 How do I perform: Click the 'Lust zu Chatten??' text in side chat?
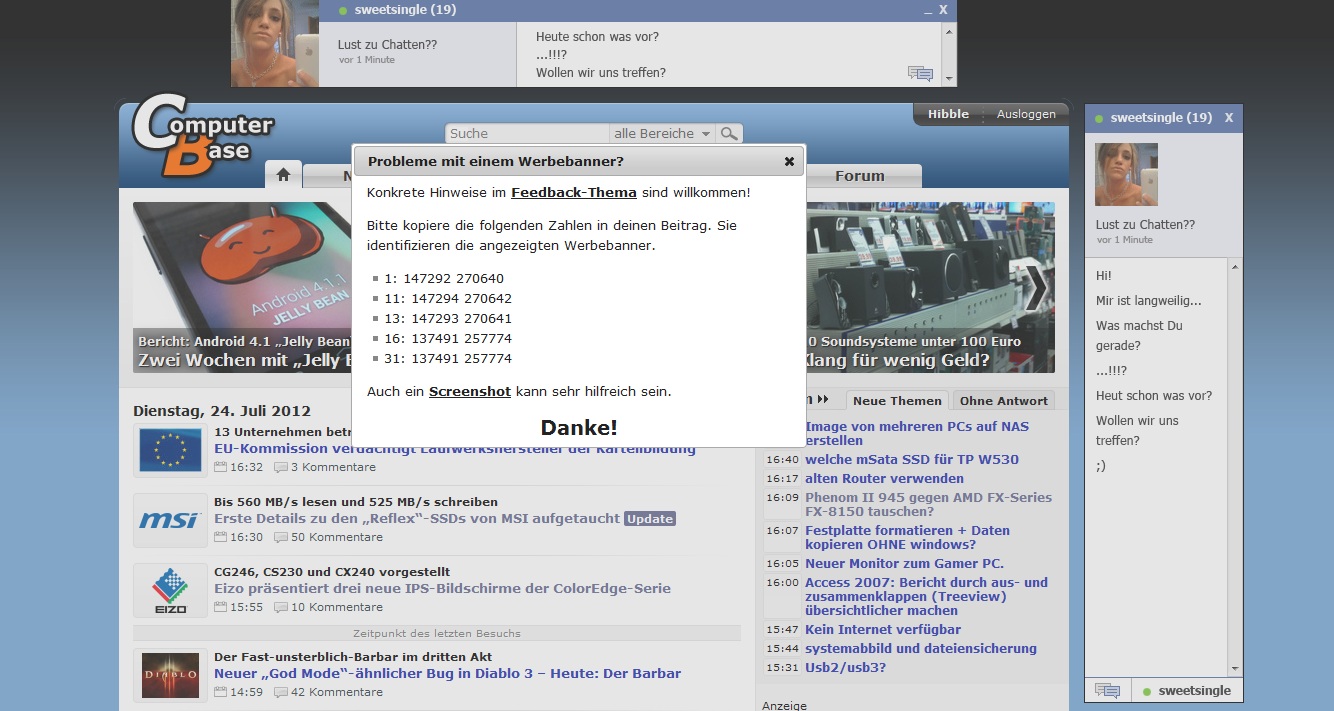(x=1145, y=225)
